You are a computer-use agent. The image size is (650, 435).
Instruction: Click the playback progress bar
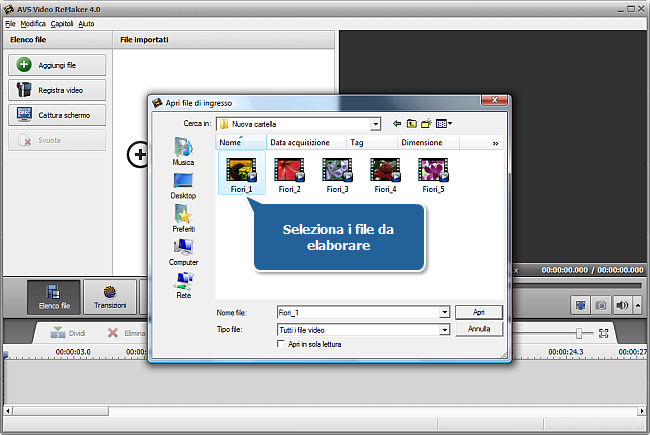click(x=577, y=285)
